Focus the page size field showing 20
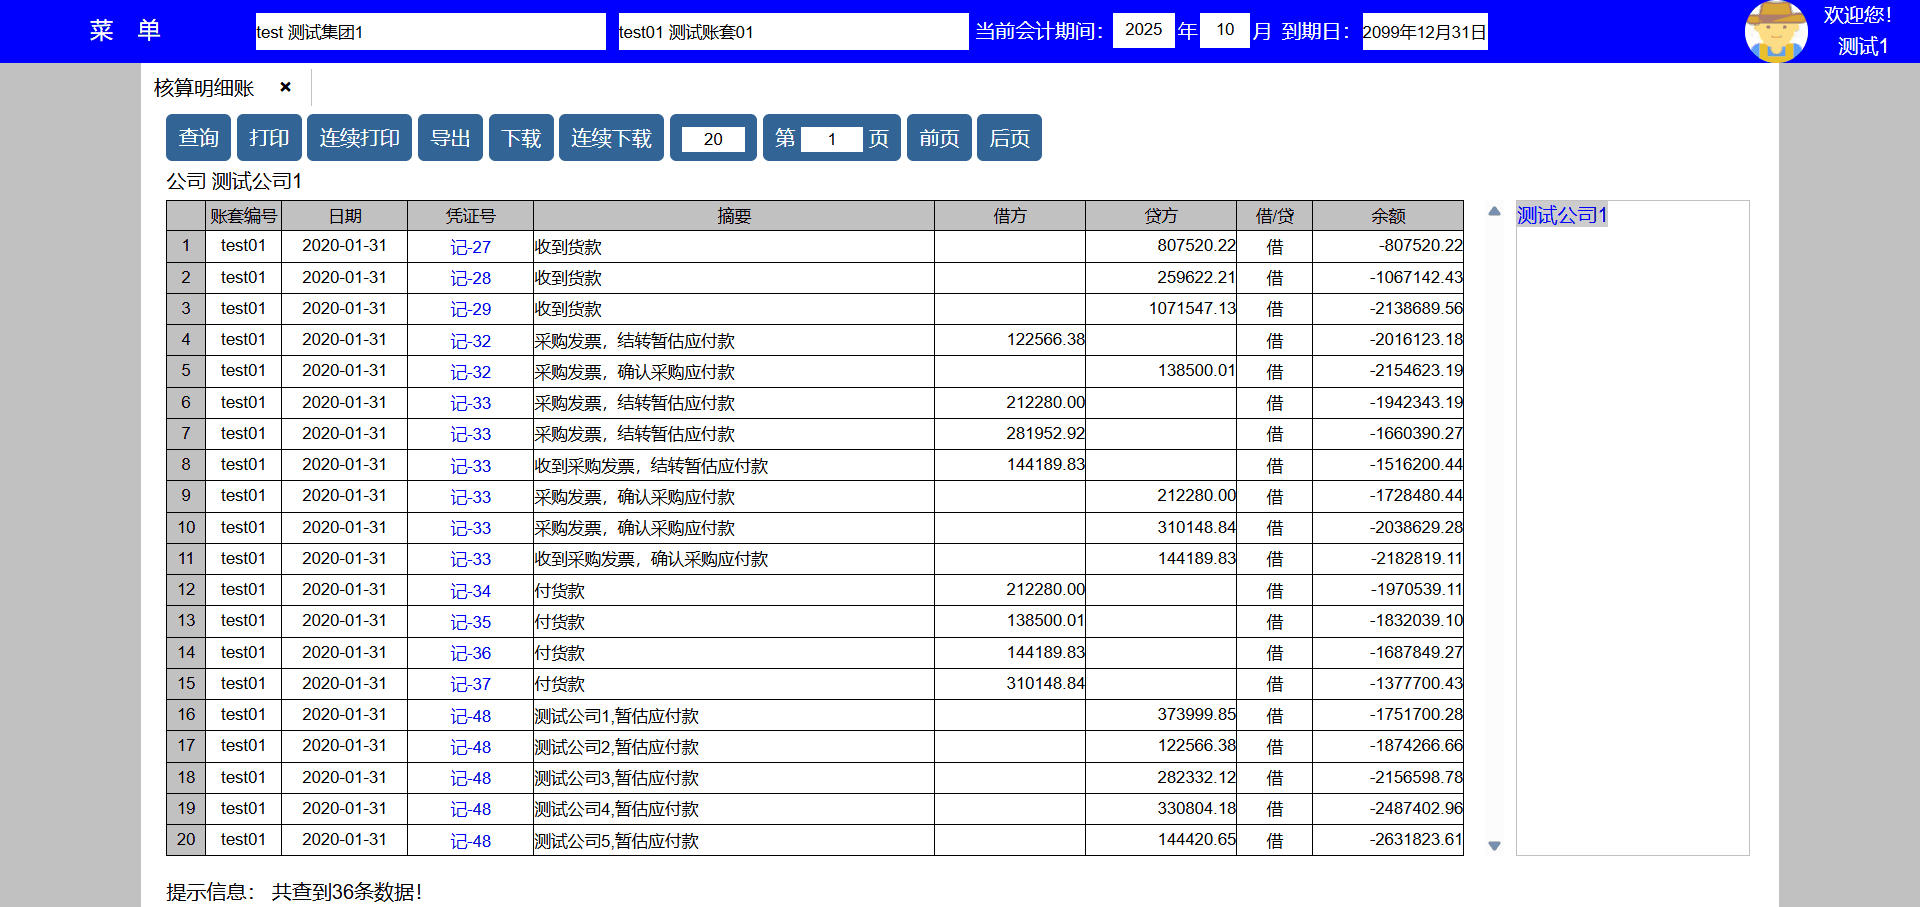1920x907 pixels. [713, 139]
